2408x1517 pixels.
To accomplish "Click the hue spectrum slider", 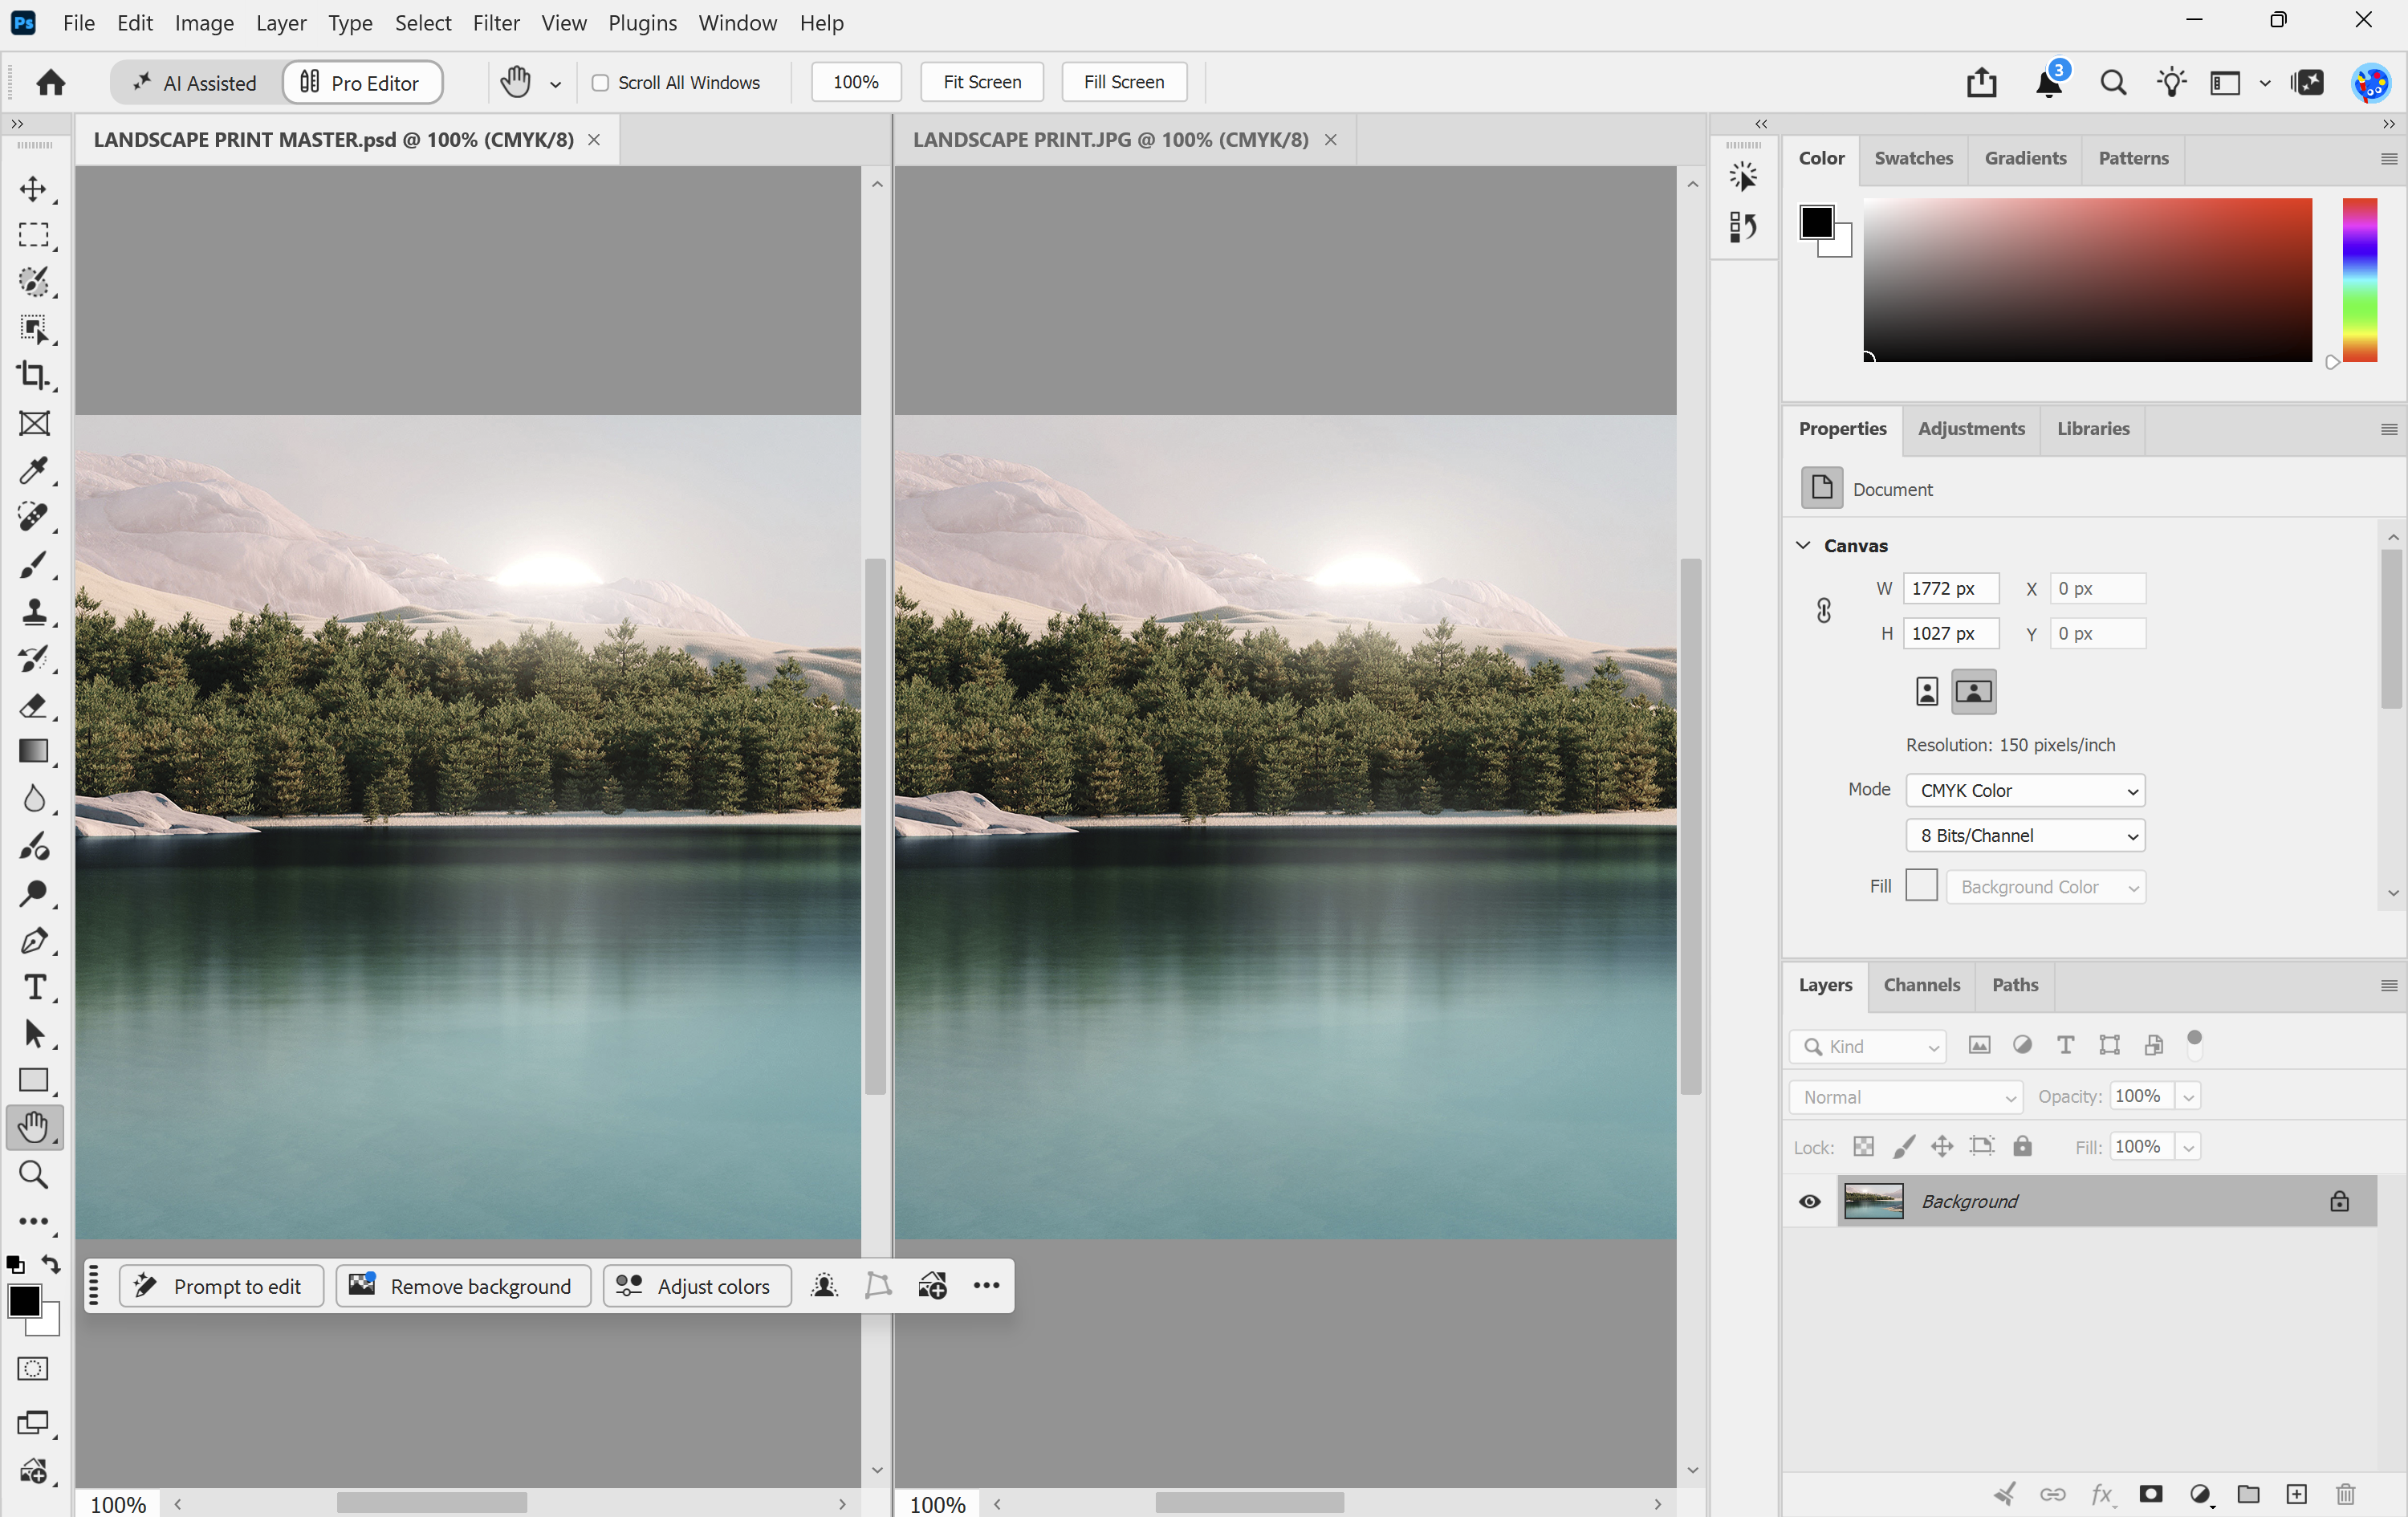I will click(2359, 280).
